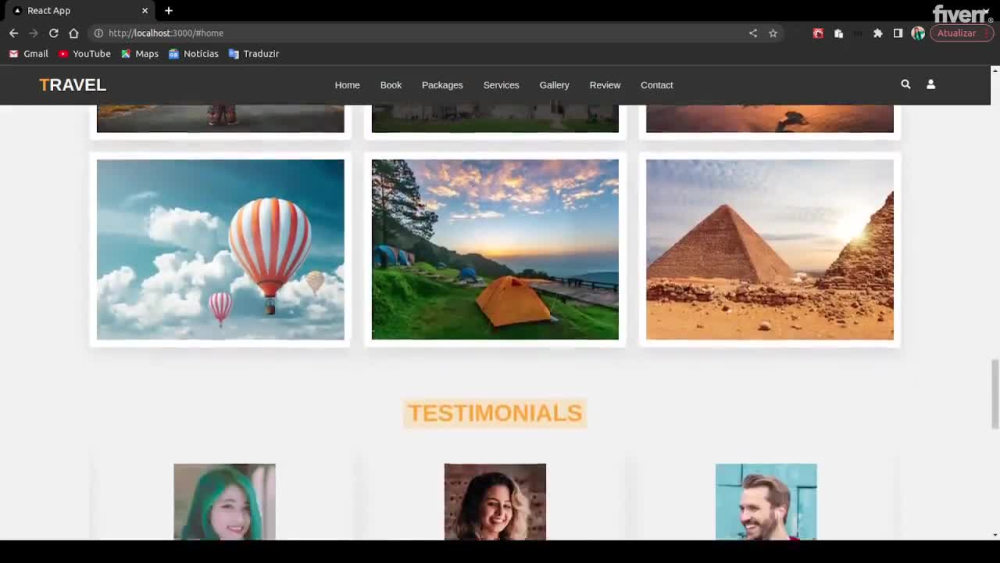Open the Traduzir bookmark
1000x563 pixels.
pyautogui.click(x=254, y=54)
